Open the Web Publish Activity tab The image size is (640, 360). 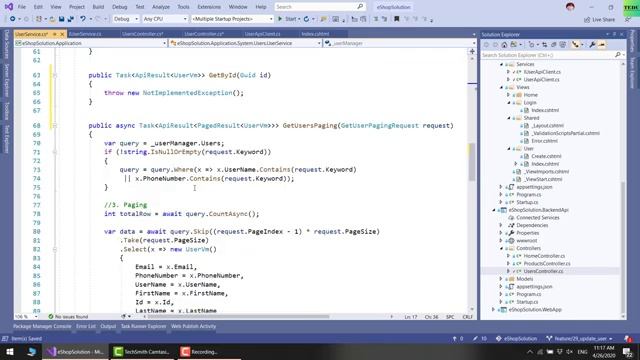point(193,326)
